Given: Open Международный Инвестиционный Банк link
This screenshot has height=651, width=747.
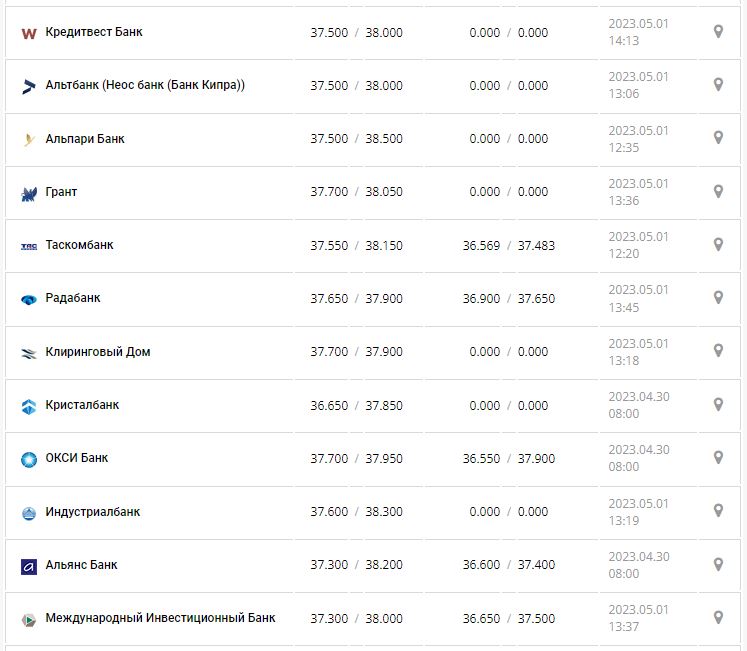Looking at the screenshot, I should tap(160, 618).
